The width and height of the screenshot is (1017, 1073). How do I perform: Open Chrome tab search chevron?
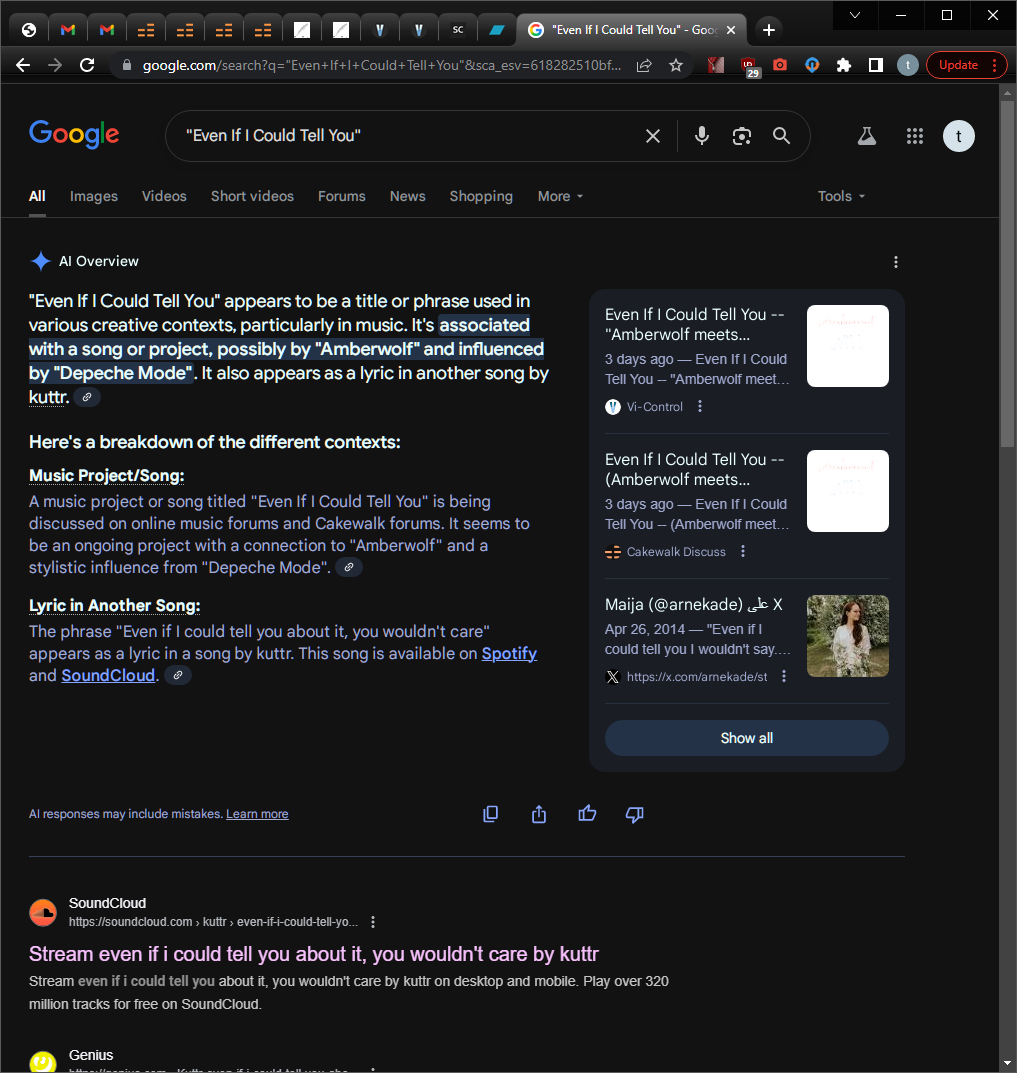click(855, 15)
